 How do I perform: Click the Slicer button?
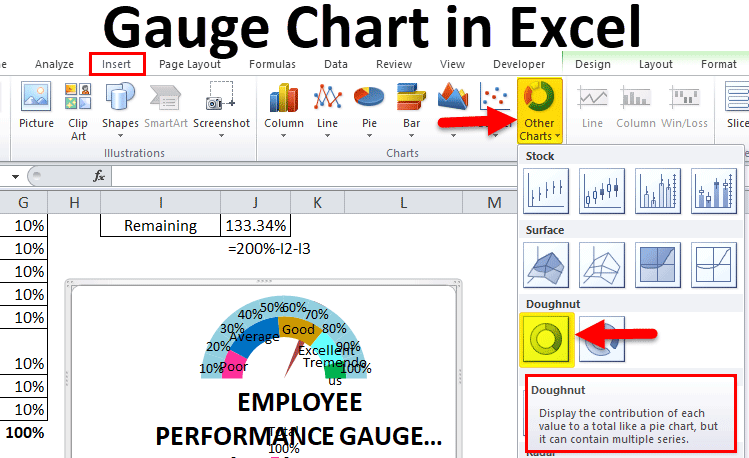point(737,106)
